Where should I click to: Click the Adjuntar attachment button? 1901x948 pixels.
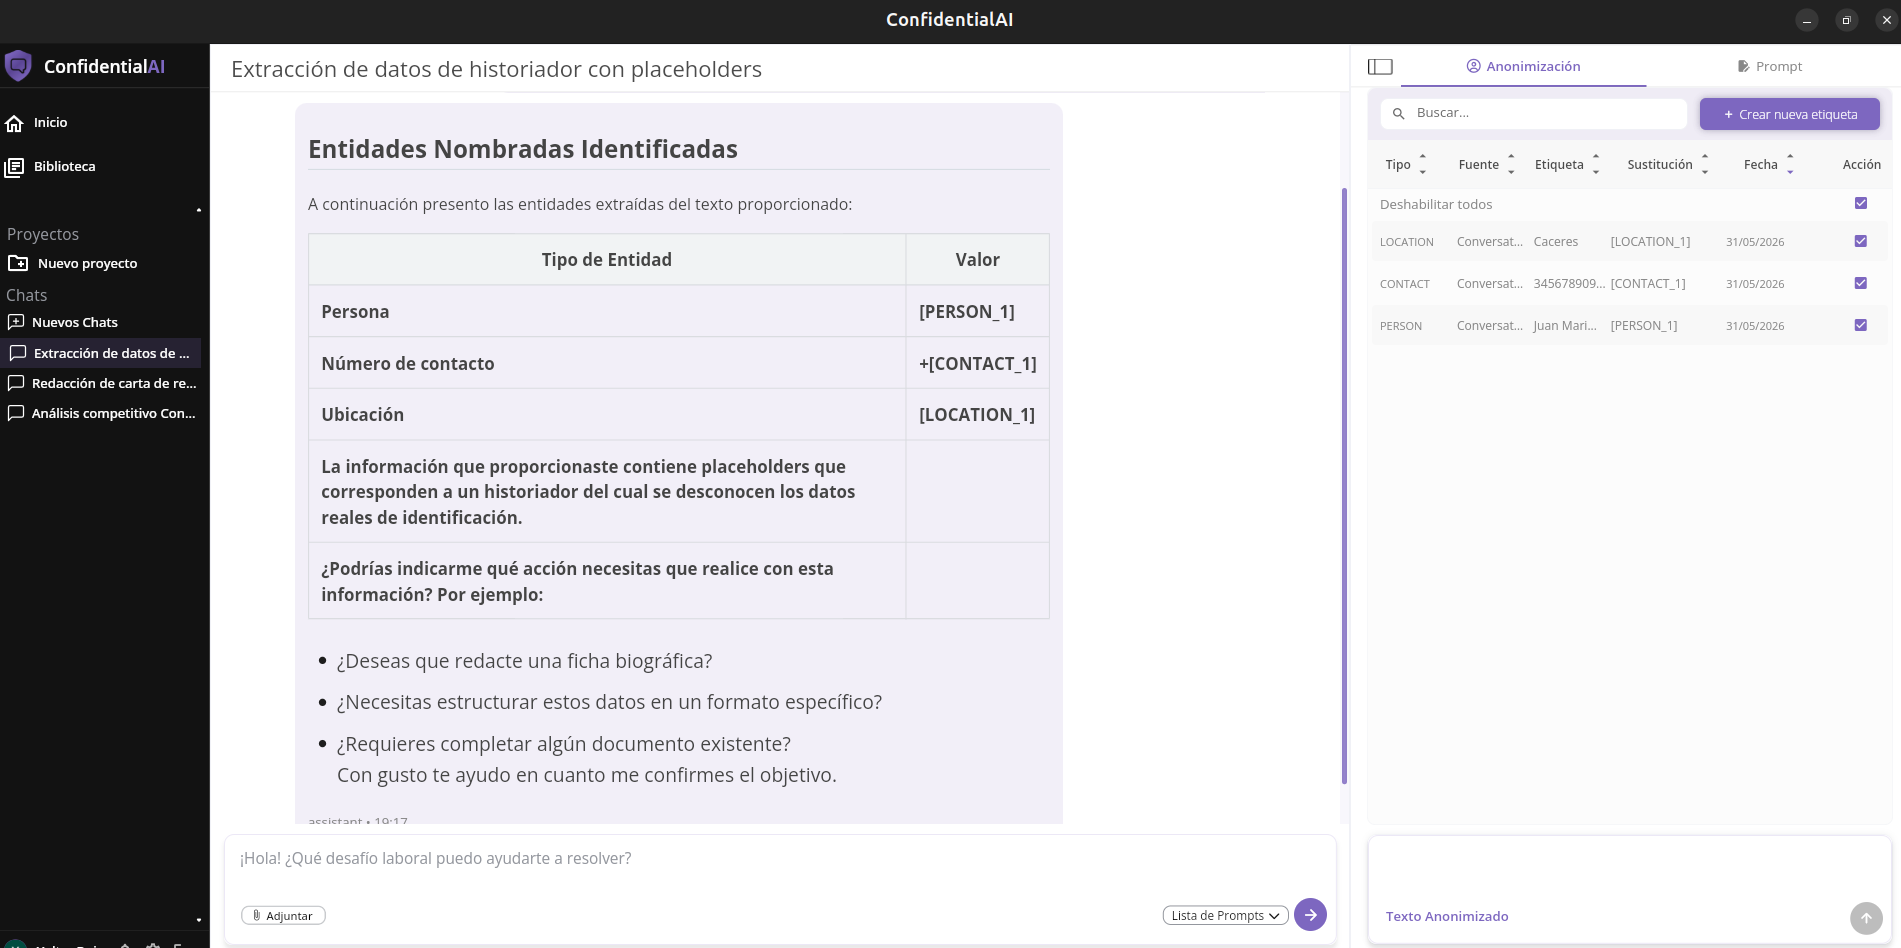[283, 915]
